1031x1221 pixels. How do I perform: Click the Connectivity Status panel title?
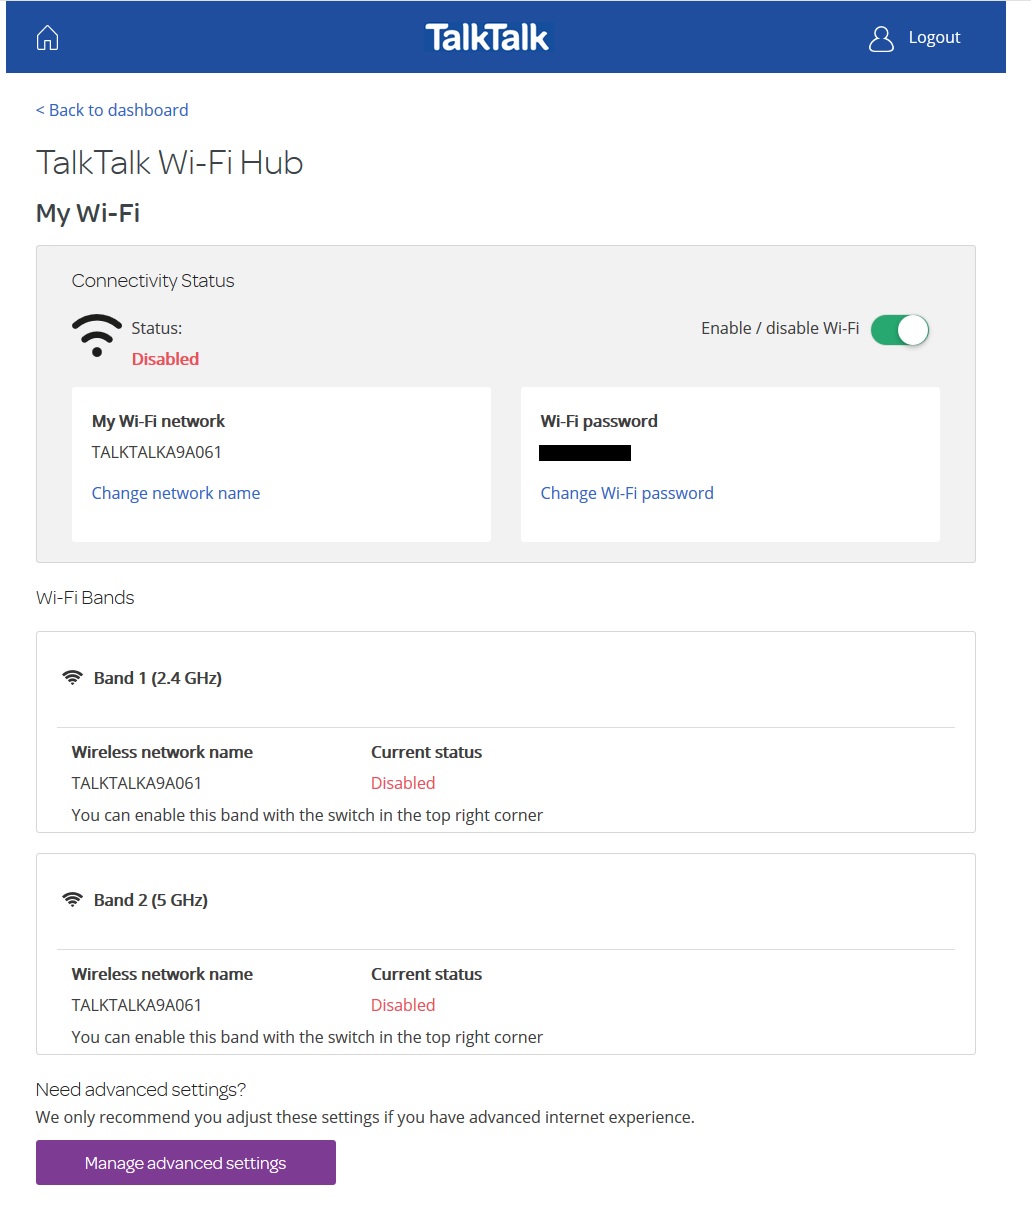click(152, 281)
